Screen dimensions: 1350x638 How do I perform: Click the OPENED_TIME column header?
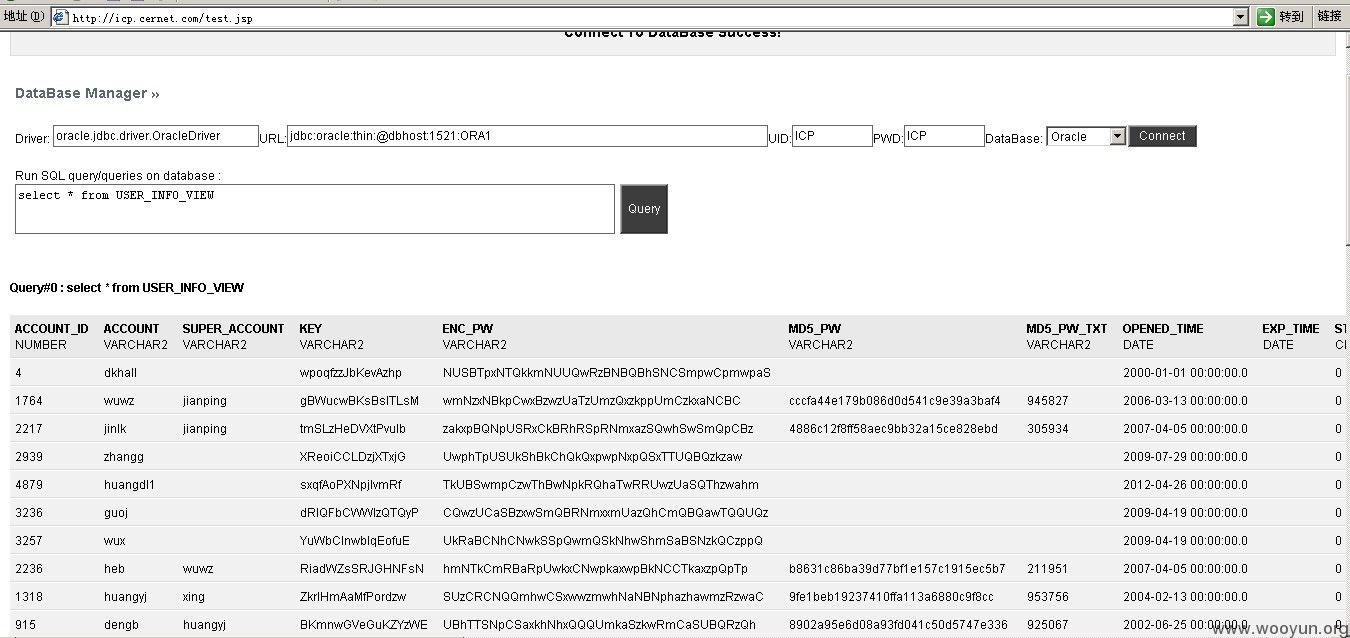click(1163, 328)
